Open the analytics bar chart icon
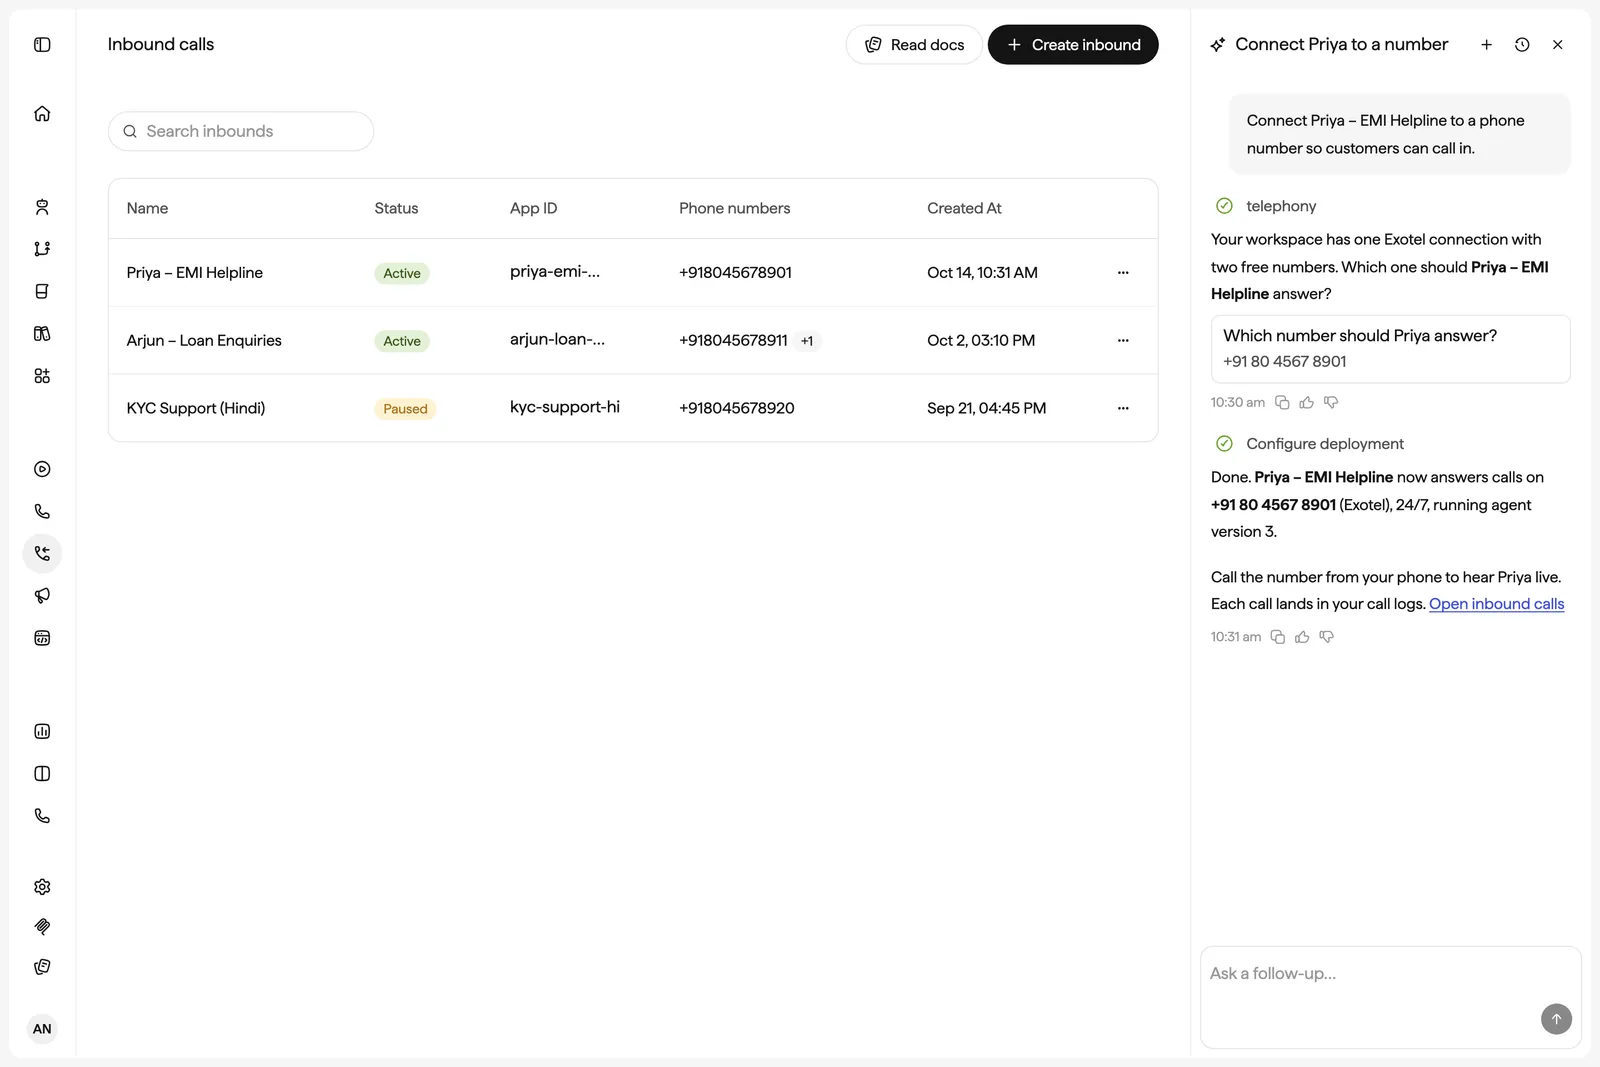The height and width of the screenshot is (1067, 1600). (42, 731)
